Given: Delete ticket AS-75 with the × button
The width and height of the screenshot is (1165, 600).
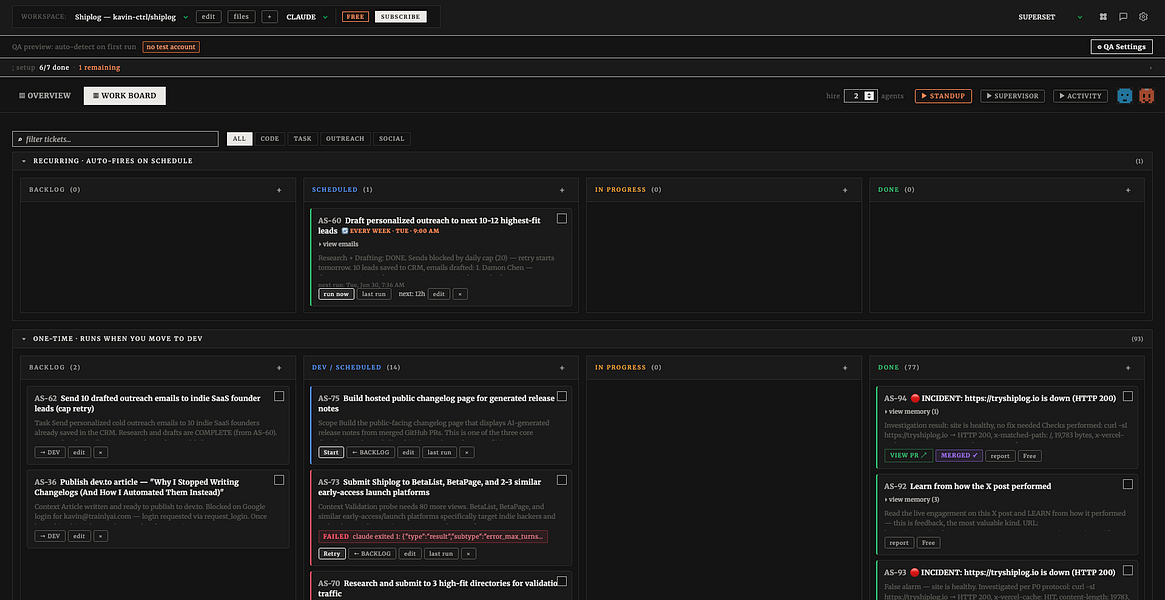Looking at the screenshot, I should 467,452.
